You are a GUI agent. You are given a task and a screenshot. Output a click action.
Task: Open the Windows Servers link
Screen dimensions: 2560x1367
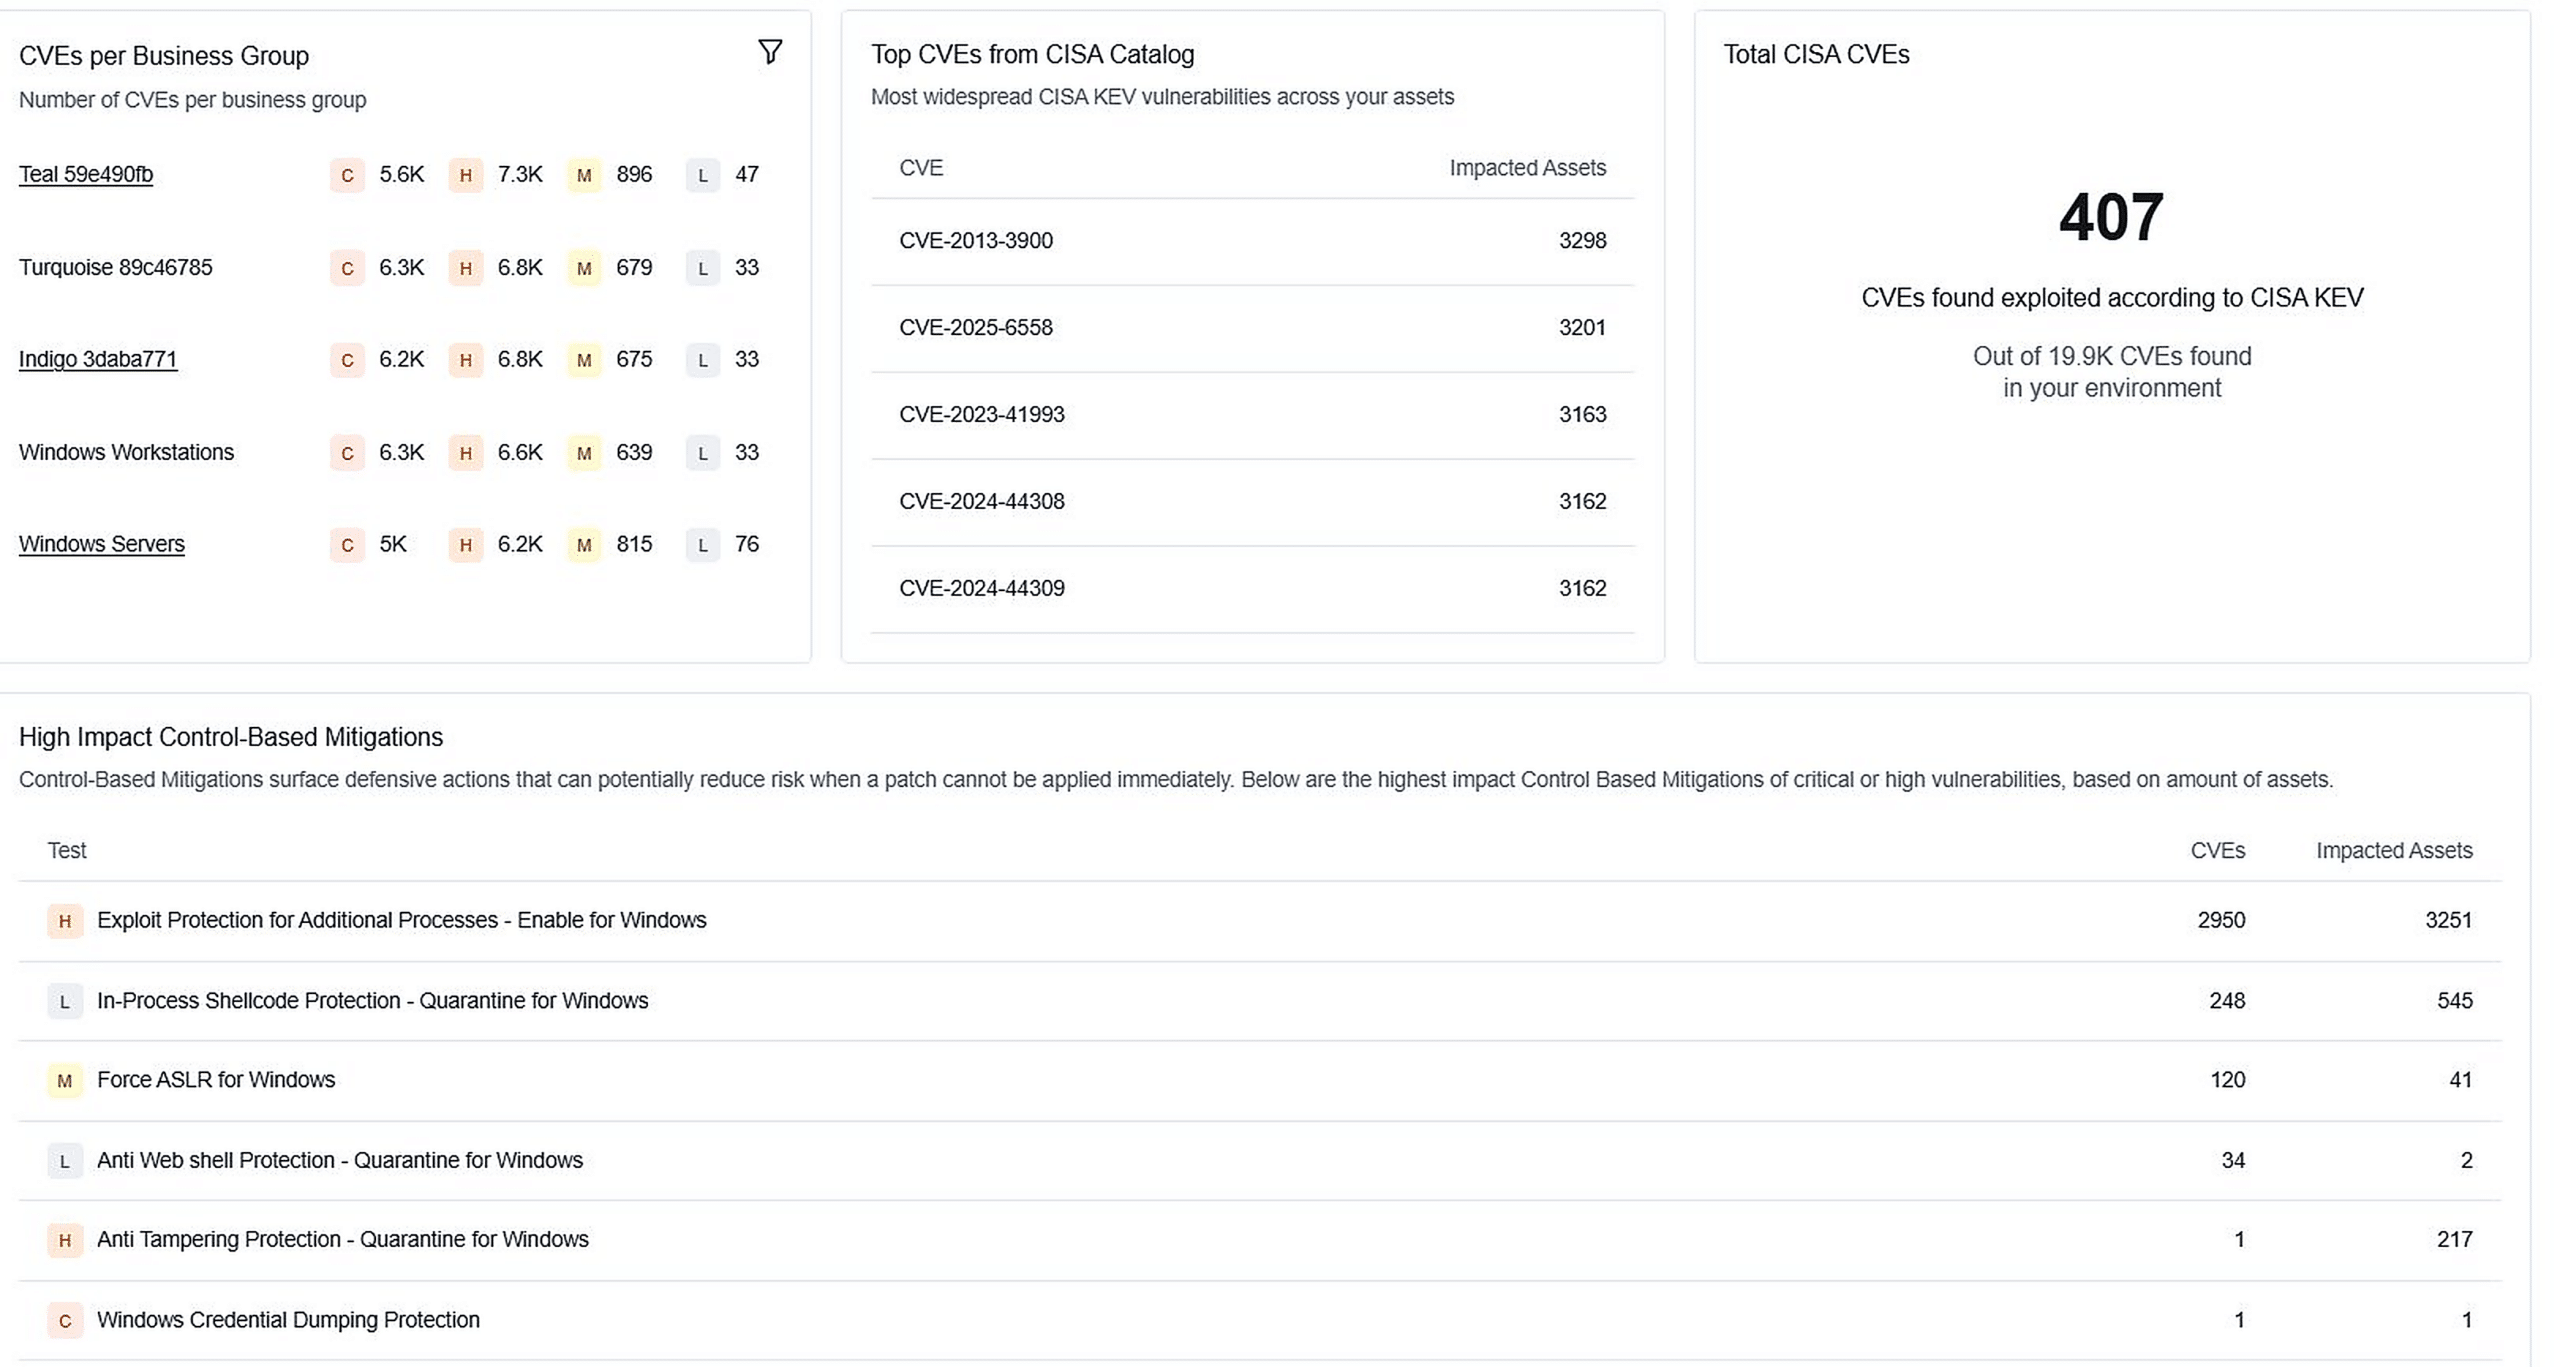pos(102,544)
